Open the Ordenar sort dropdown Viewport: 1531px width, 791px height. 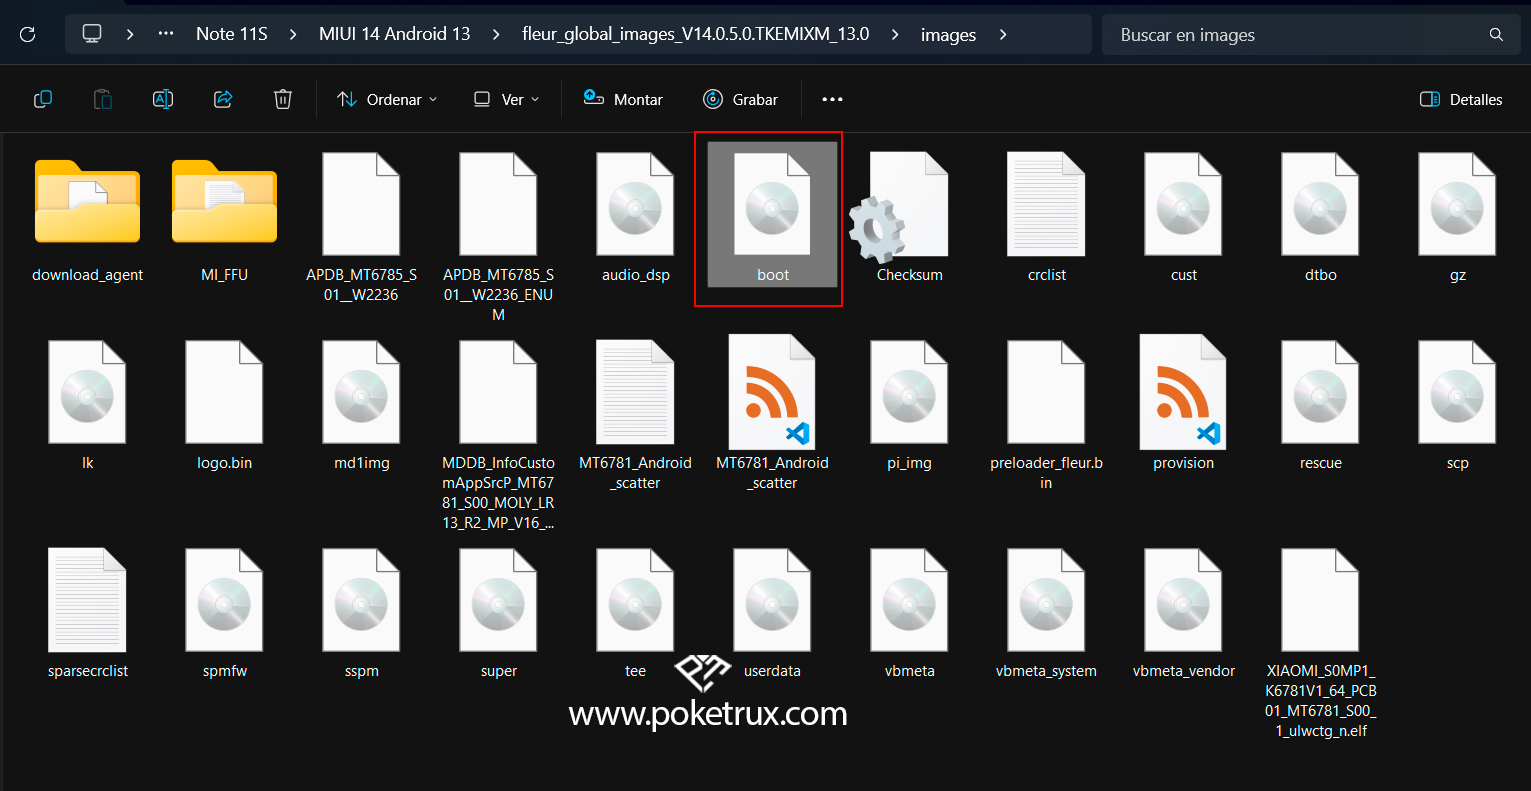pos(387,99)
